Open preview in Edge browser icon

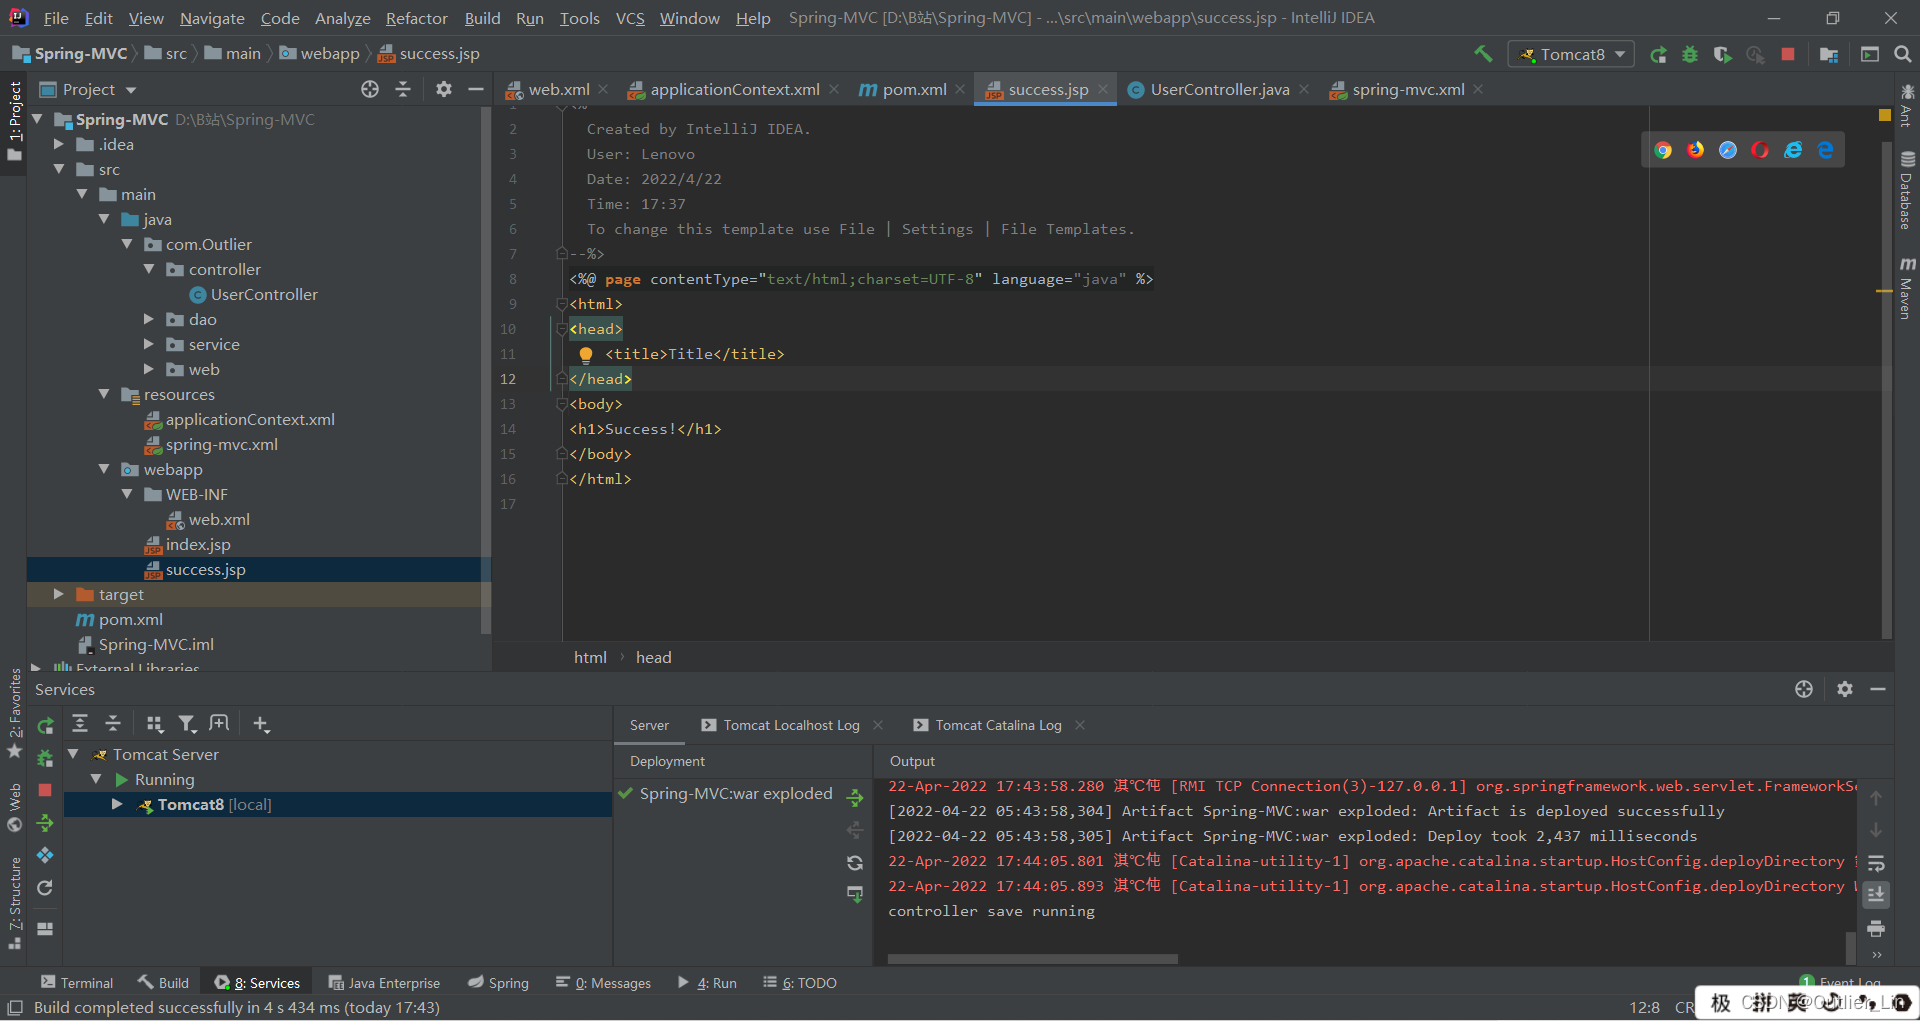pyautogui.click(x=1826, y=150)
